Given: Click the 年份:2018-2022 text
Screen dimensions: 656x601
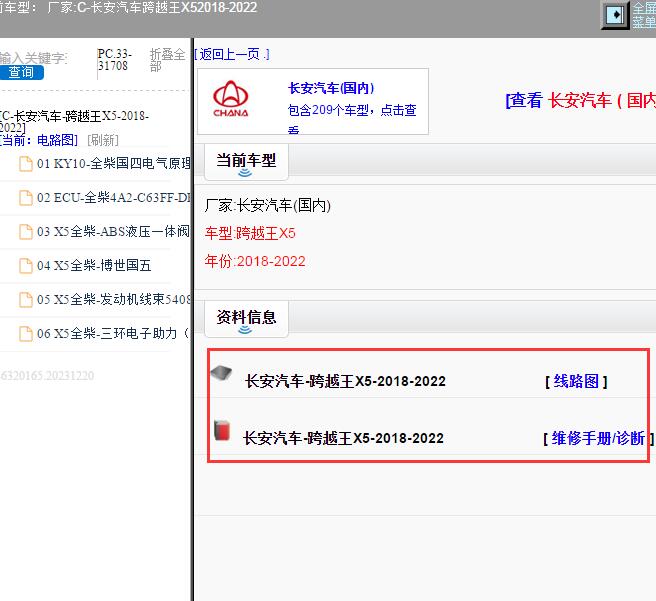Looking at the screenshot, I should [x=255, y=261].
